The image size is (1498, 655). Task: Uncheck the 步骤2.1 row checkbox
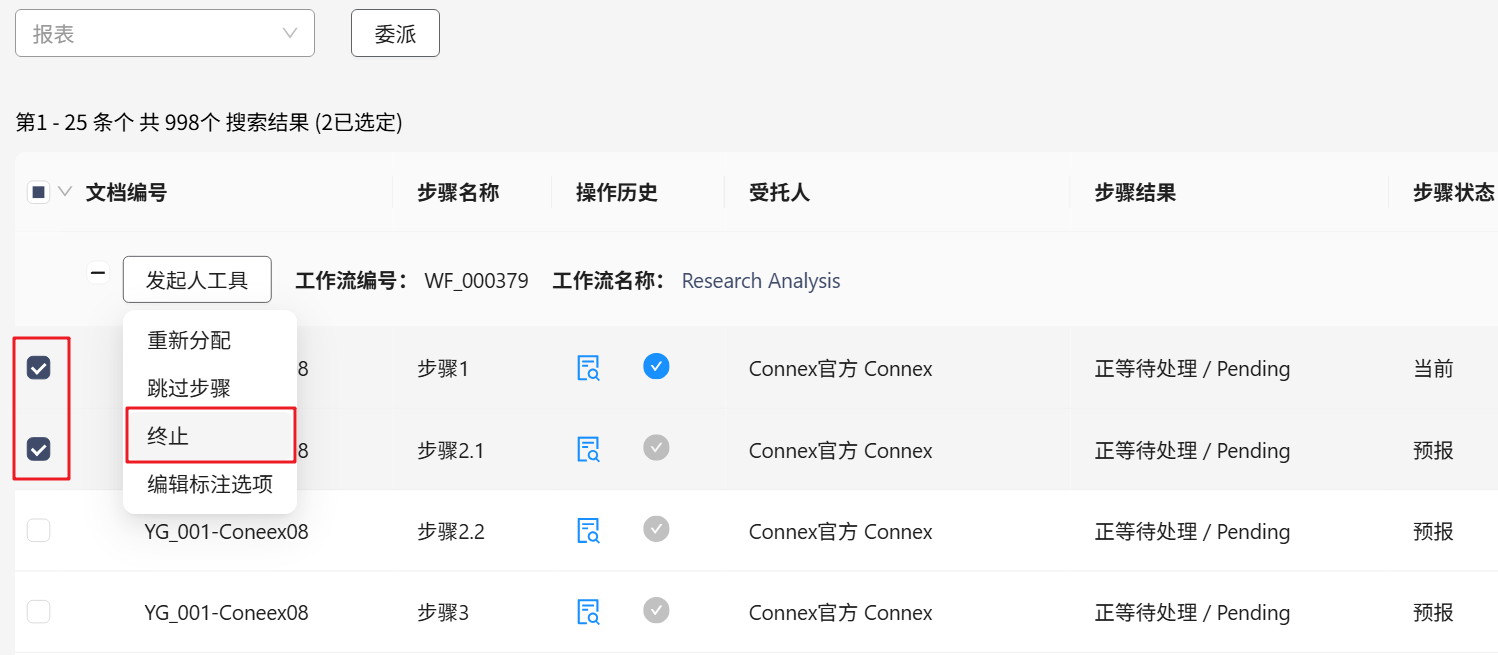tap(39, 450)
